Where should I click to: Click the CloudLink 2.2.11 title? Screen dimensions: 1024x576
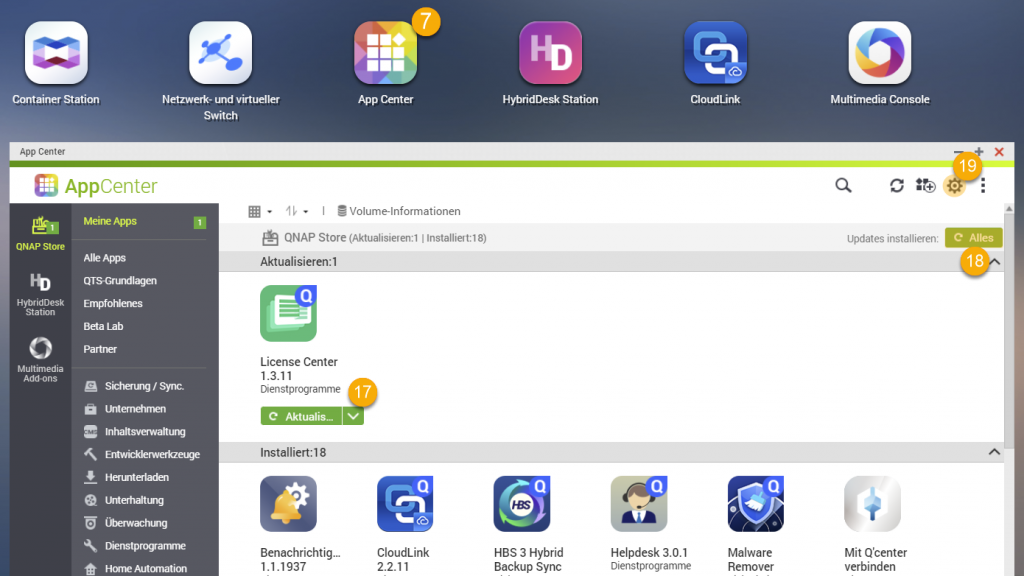pyautogui.click(x=403, y=560)
